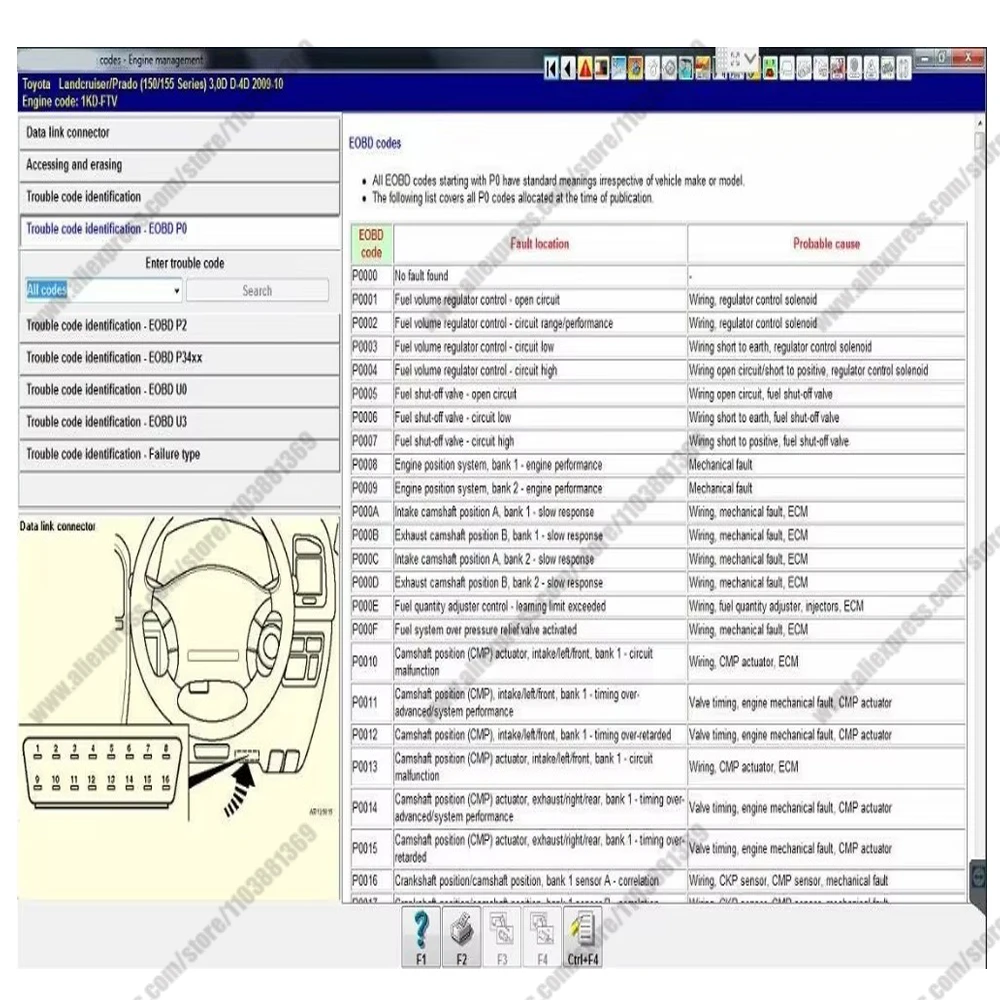This screenshot has width=1000, height=1000.
Task: Select the P0011 code cell
Action: 371,703
